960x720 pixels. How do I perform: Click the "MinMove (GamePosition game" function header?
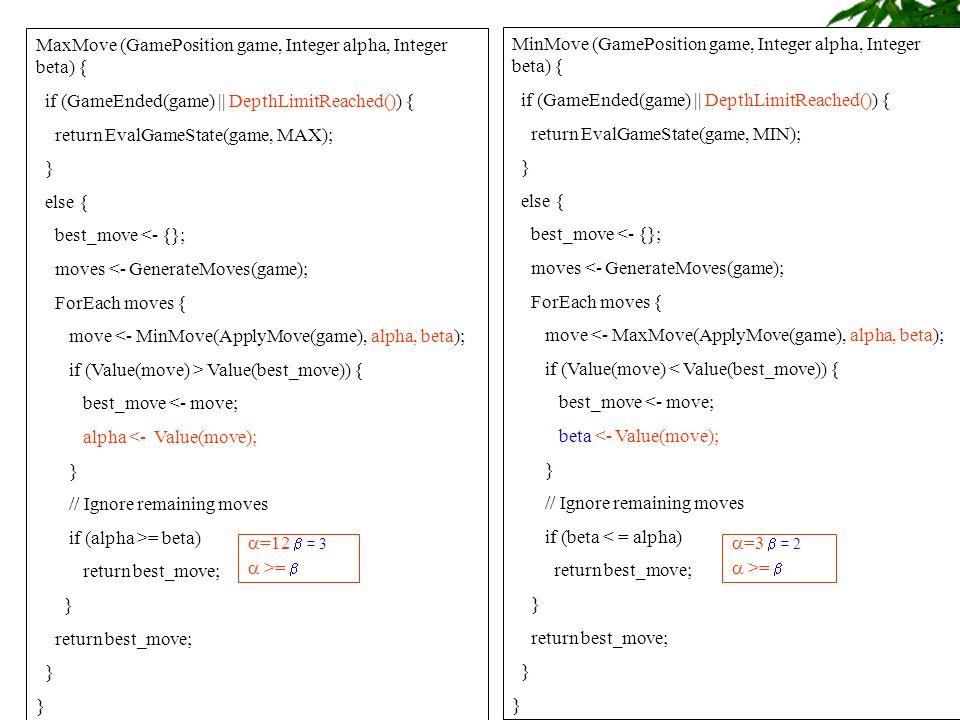click(x=716, y=54)
